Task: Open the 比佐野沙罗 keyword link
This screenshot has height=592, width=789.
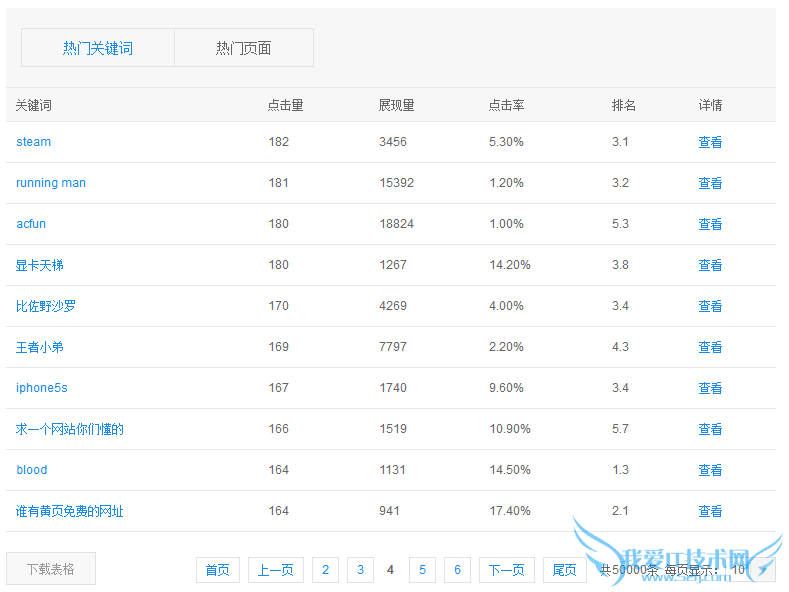Action: tap(45, 306)
